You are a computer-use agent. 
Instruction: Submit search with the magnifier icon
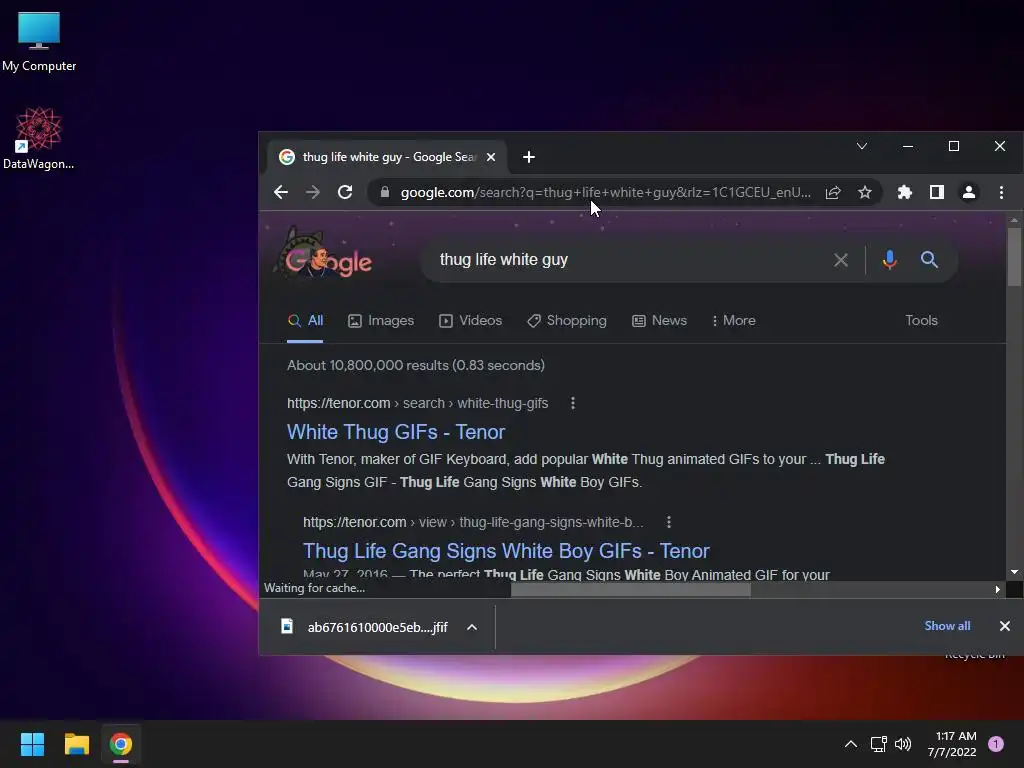929,260
